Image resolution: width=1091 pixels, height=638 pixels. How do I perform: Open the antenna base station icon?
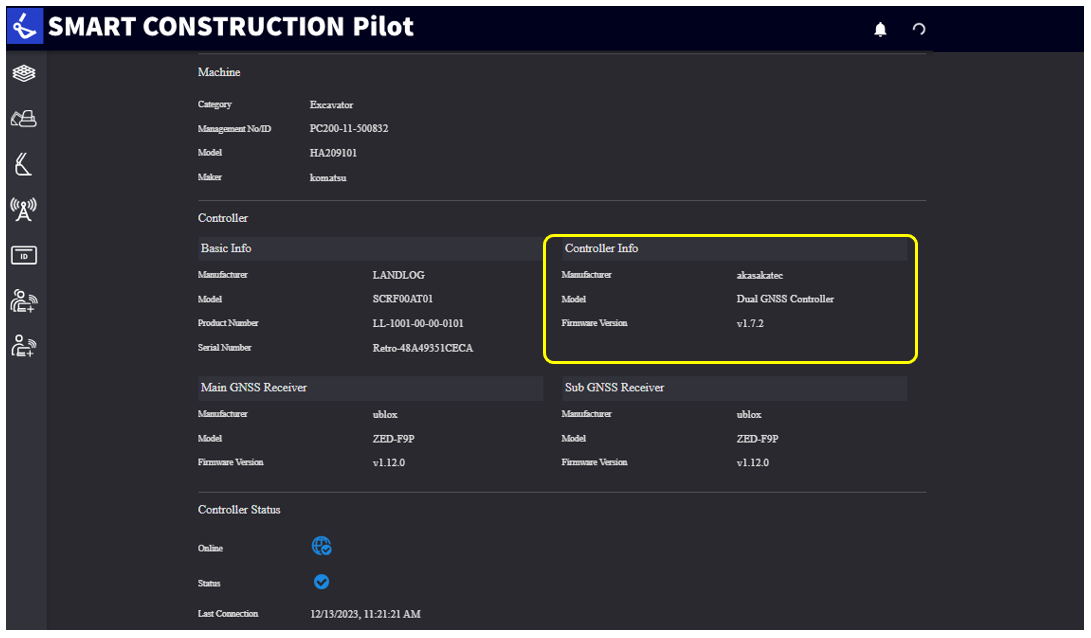[24, 209]
